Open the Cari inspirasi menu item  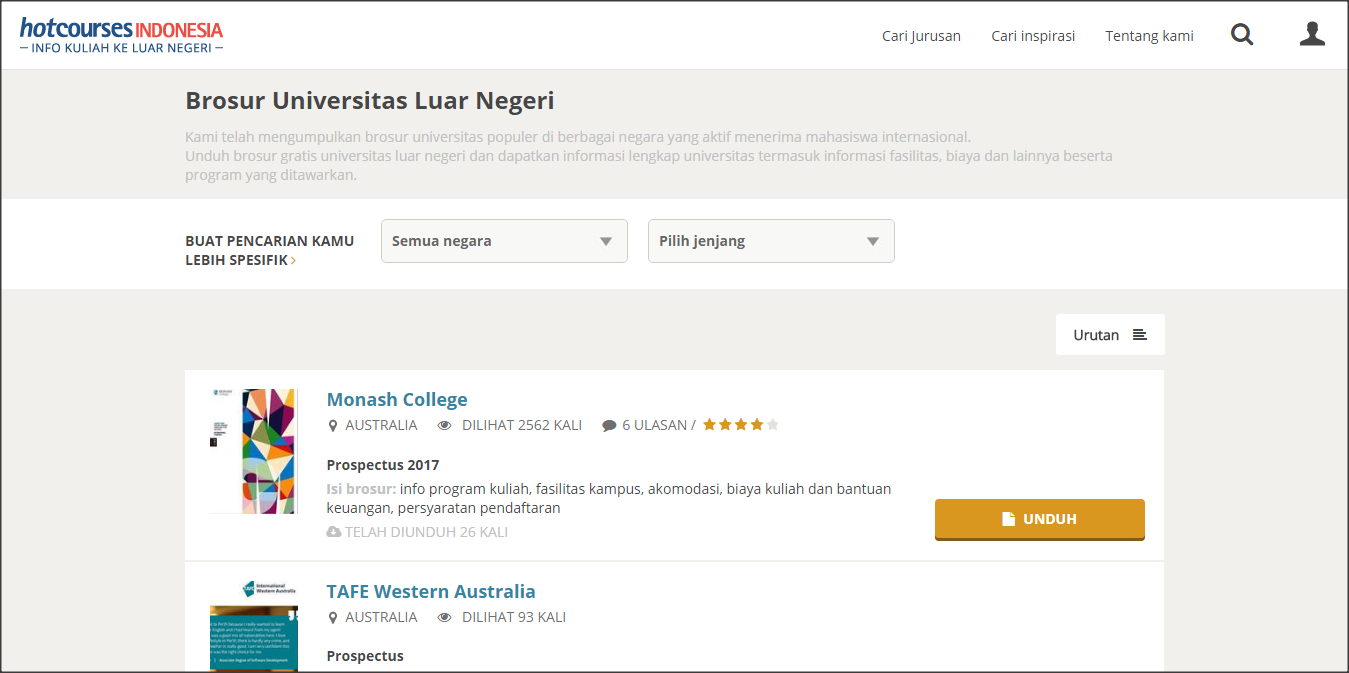[1033, 36]
